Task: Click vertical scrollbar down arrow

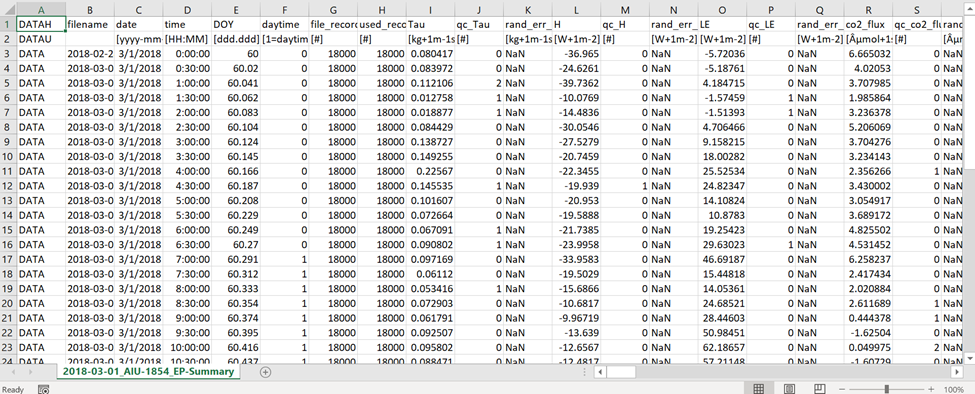Action: click(x=969, y=359)
